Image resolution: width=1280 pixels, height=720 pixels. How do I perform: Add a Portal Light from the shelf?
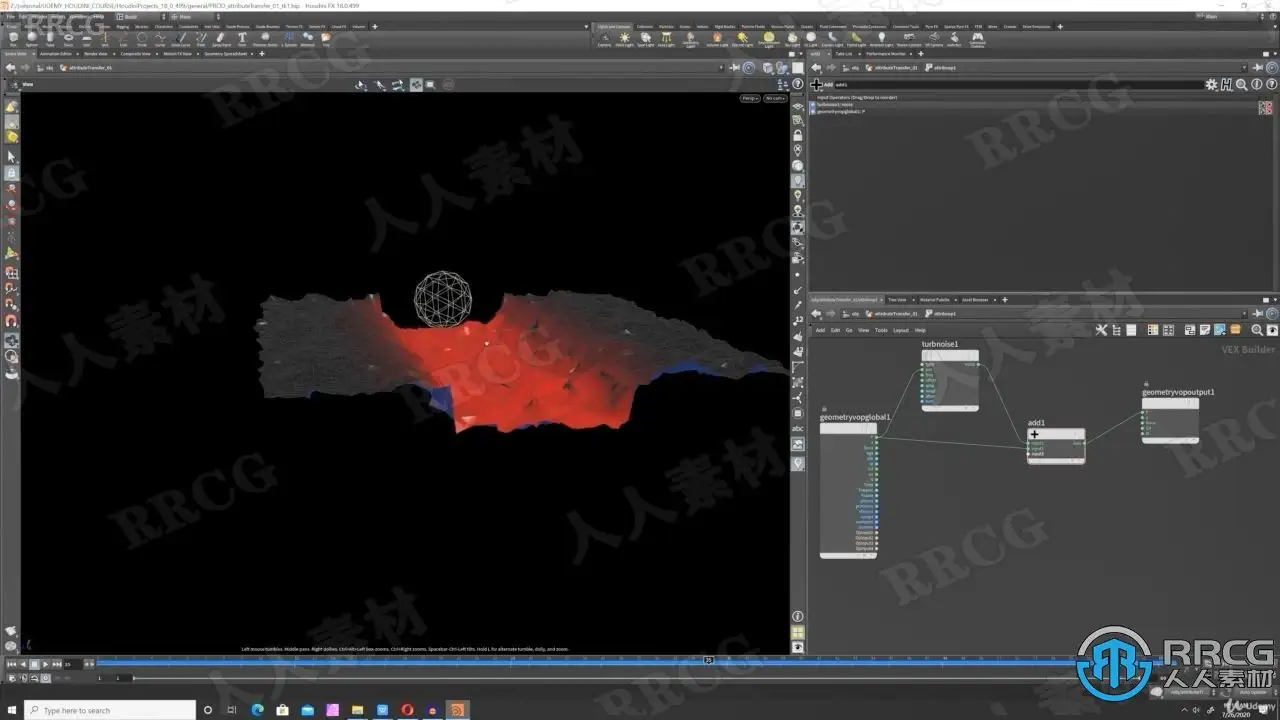coord(854,39)
